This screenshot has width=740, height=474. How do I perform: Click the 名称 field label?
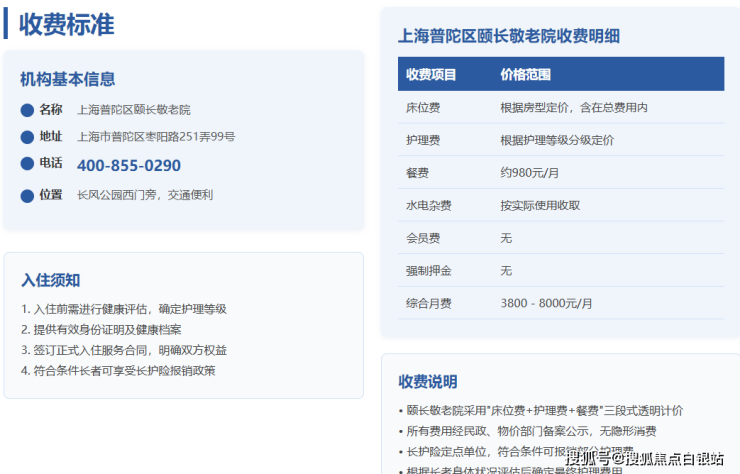[50, 110]
